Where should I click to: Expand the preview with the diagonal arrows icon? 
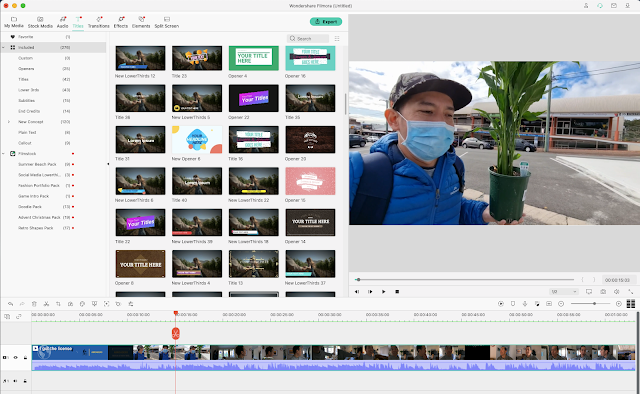coord(631,292)
